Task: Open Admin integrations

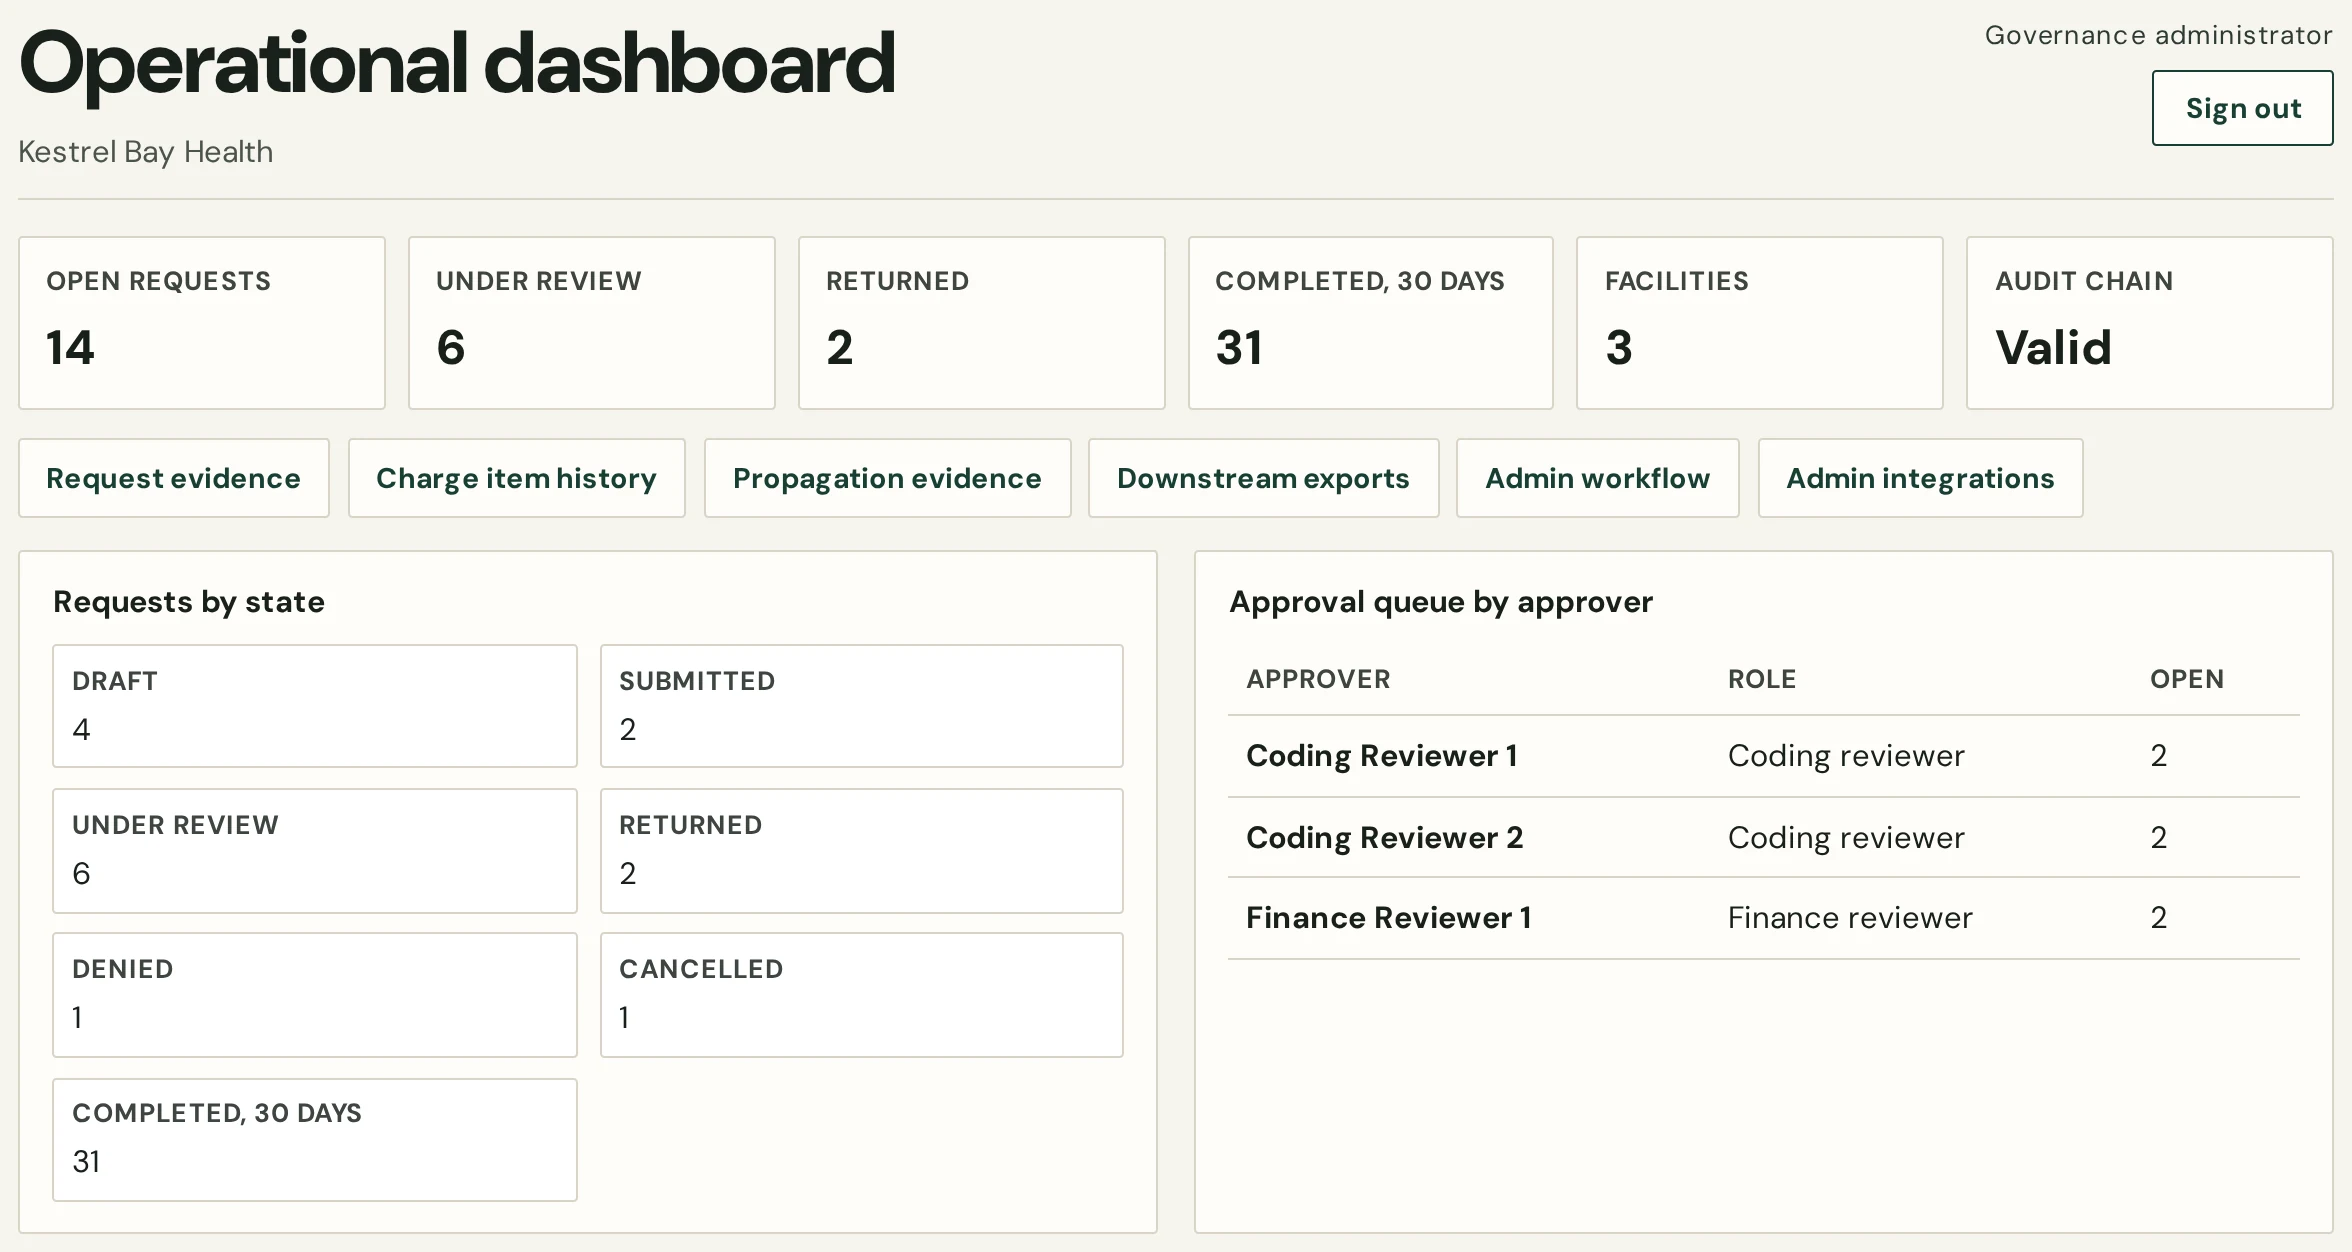Action: (1920, 478)
